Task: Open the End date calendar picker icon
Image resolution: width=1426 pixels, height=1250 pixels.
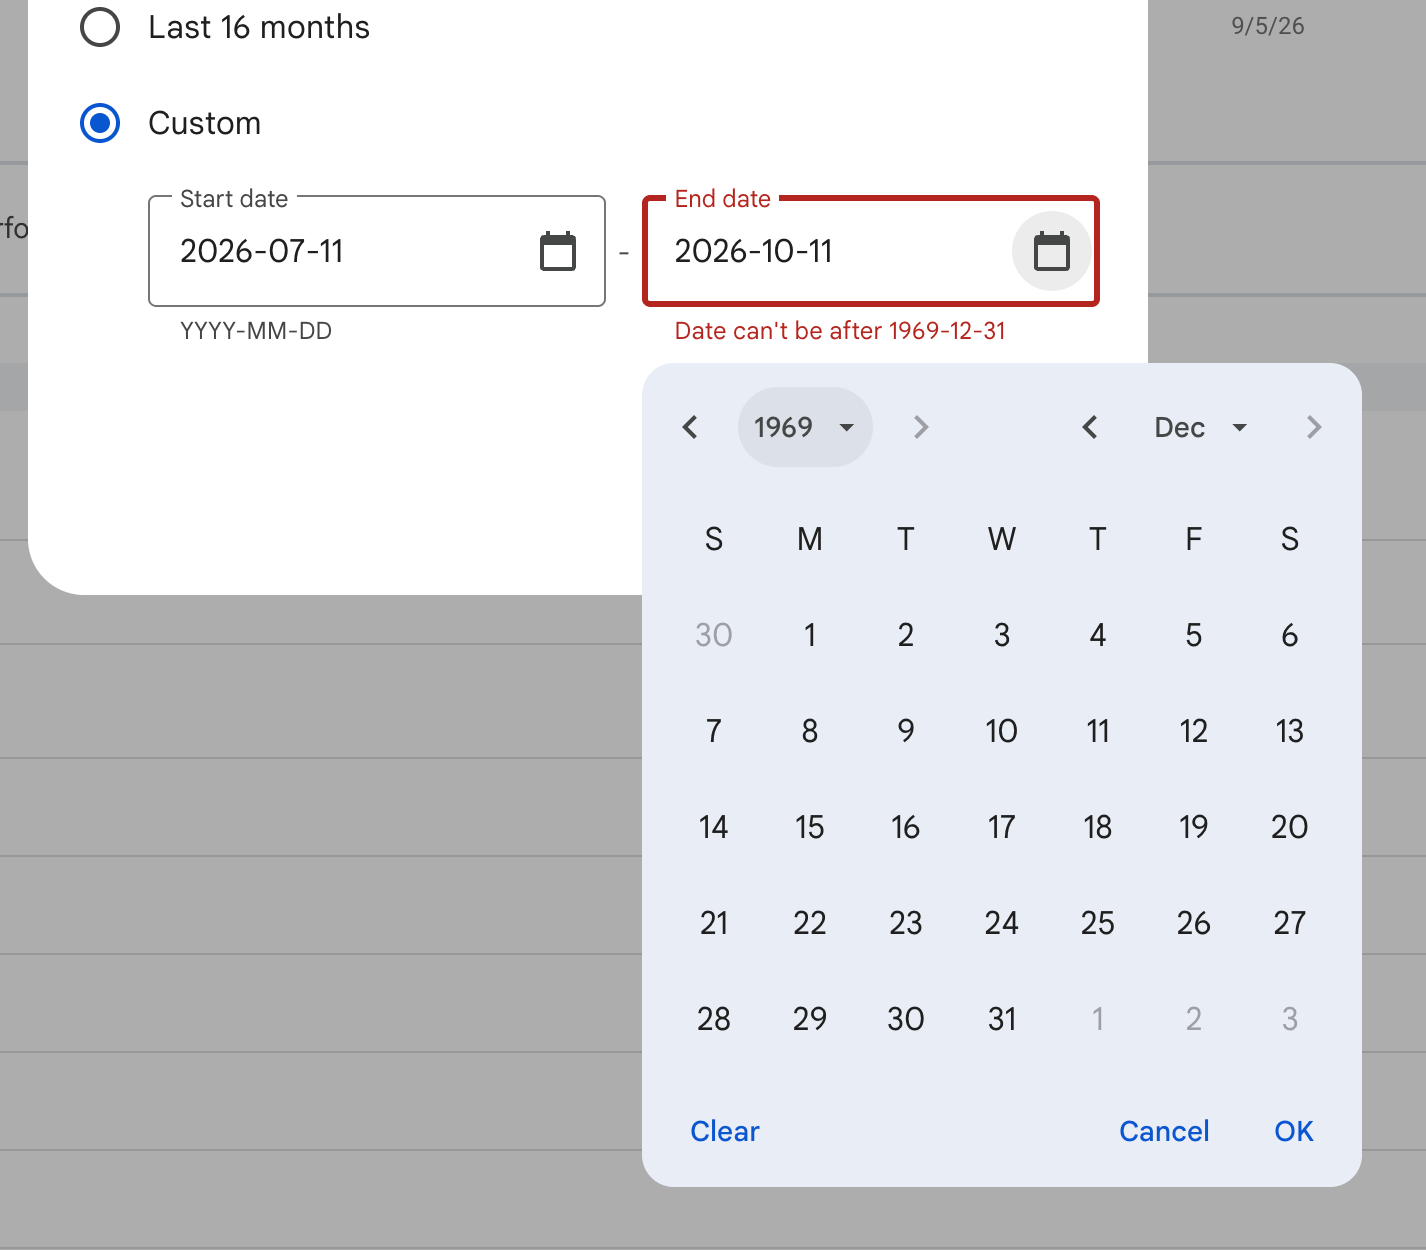Action: coord(1051,251)
